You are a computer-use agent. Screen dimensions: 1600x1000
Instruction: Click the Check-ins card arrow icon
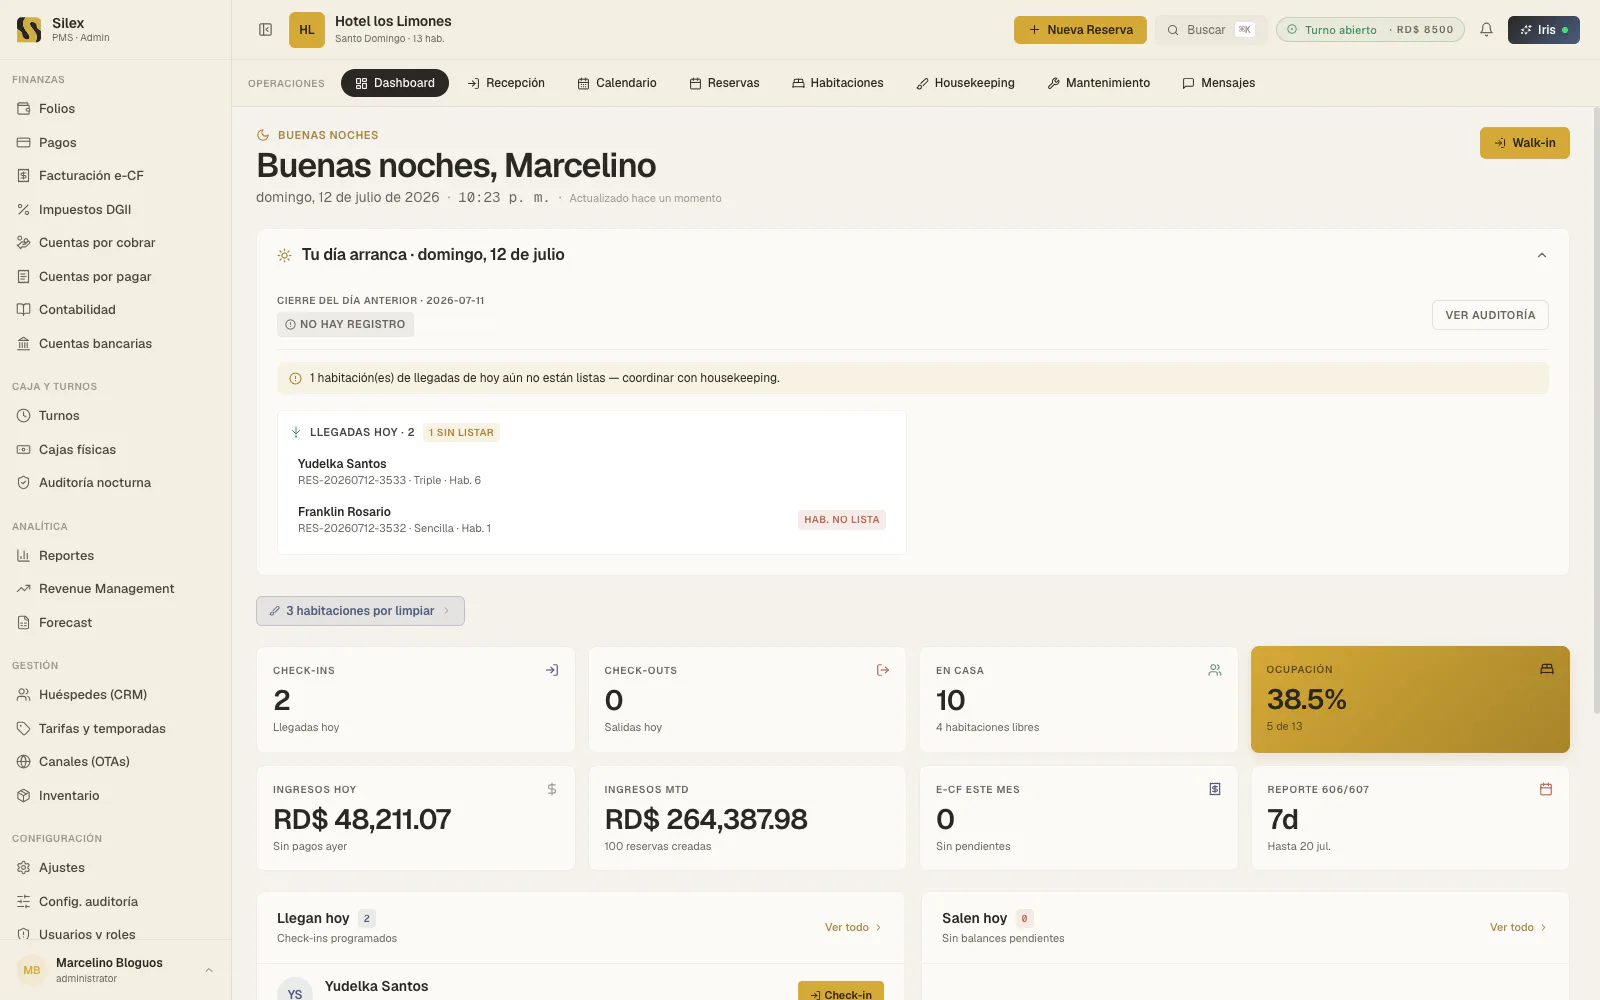(552, 670)
